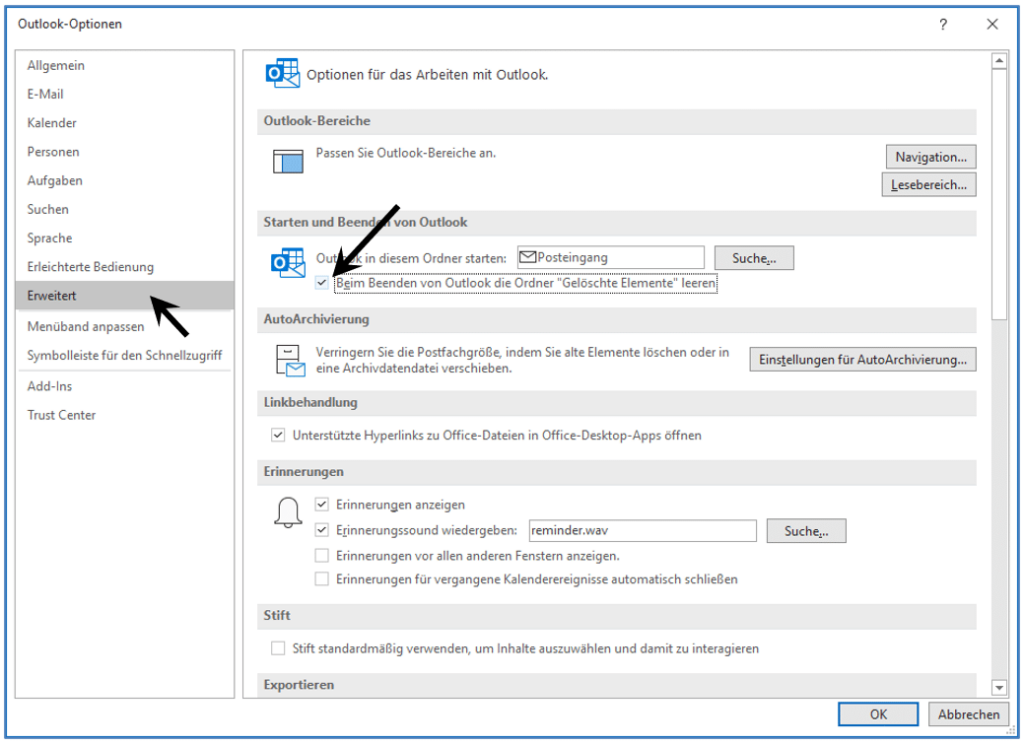Image resolution: width=1024 pixels, height=745 pixels.
Task: Enable "Erinnerungen vor allen anderen Fenstern anzeigen"
Action: coord(321,556)
